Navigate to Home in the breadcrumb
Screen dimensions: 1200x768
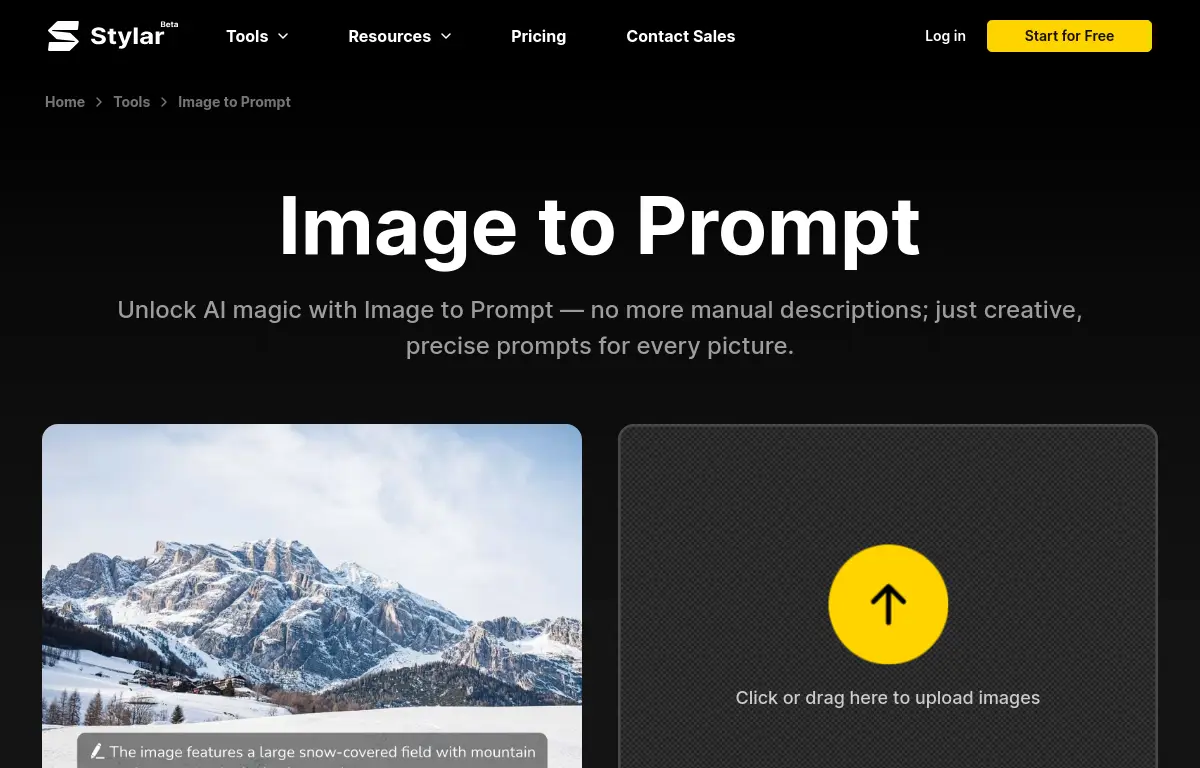click(x=65, y=102)
